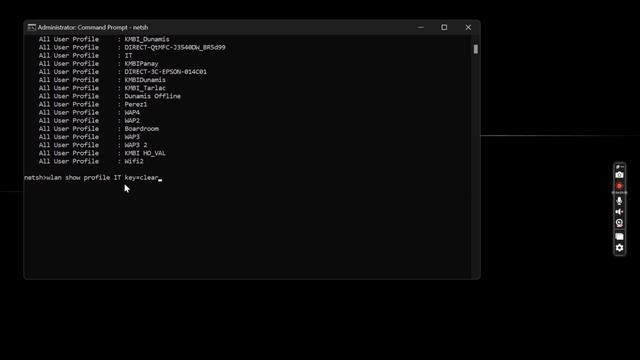Click the profile name 'WAP4'
Screen dimensions: 640x360
(x=132, y=113)
